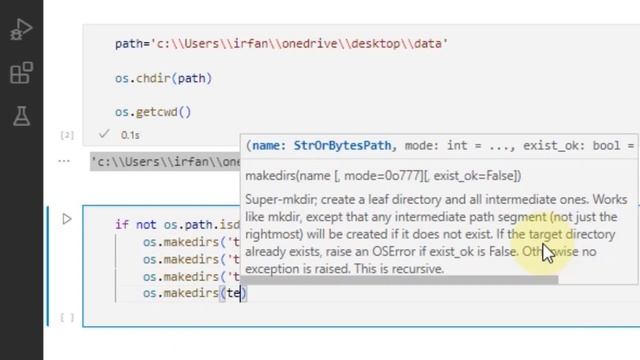Viewport: 640px width, 360px height.
Task: Click the tooltip's horizontal scrollbar
Action: tap(399, 280)
